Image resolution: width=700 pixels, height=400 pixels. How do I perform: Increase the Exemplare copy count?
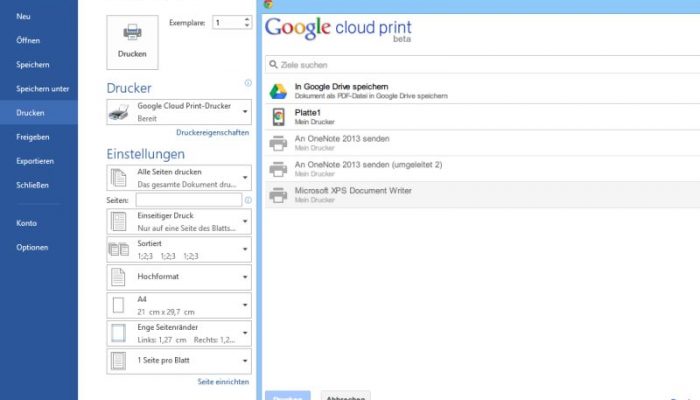click(x=247, y=19)
